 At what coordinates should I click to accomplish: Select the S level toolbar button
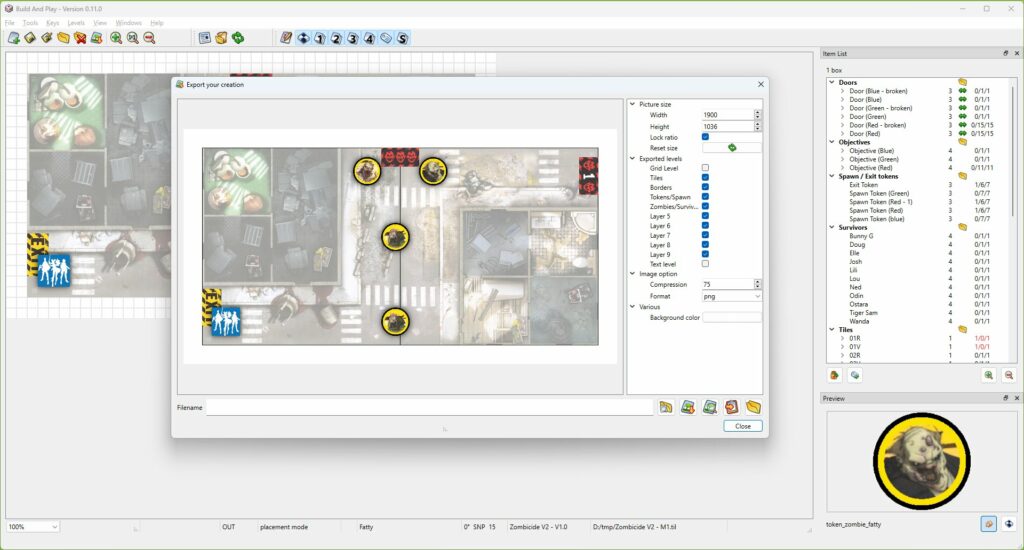point(402,38)
